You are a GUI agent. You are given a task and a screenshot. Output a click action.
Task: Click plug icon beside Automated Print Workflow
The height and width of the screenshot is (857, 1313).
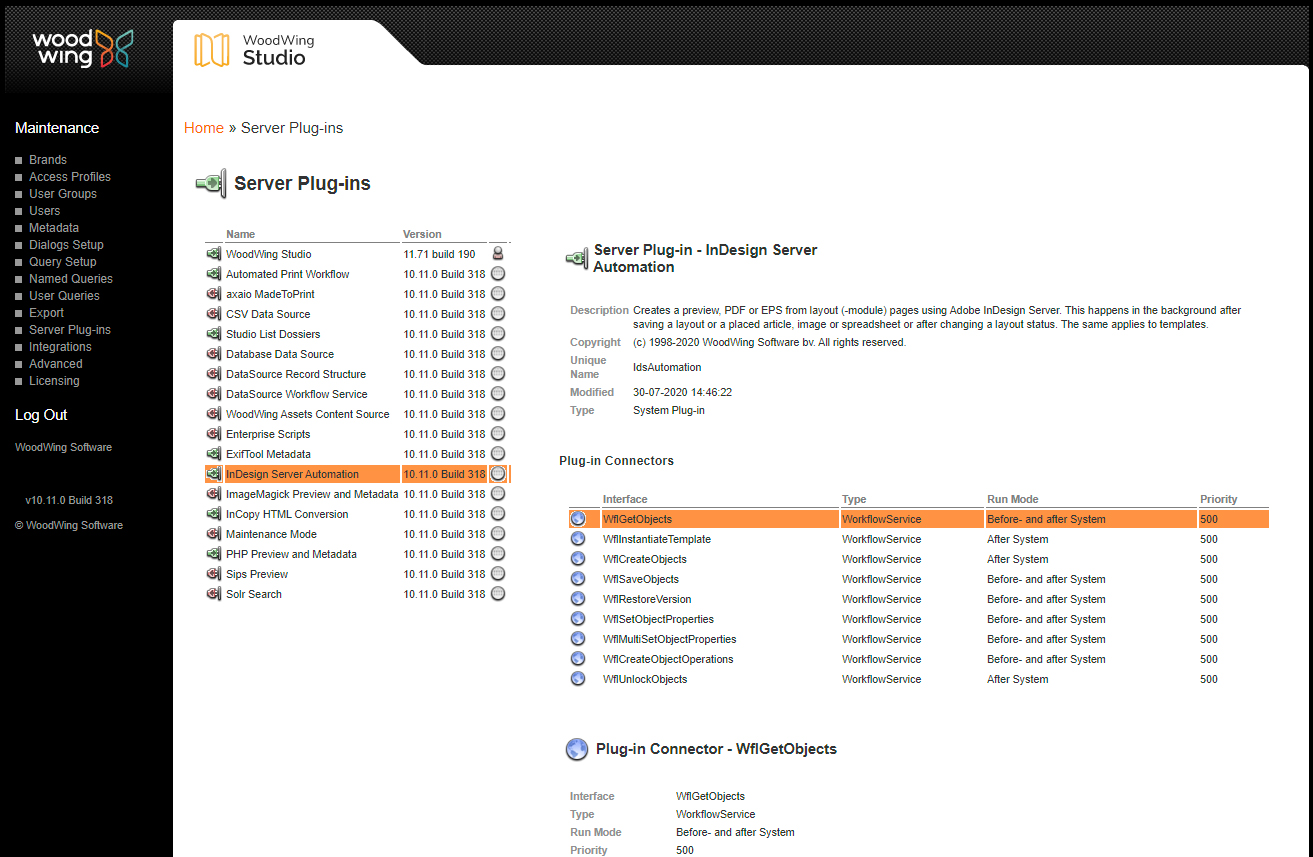[x=213, y=274]
